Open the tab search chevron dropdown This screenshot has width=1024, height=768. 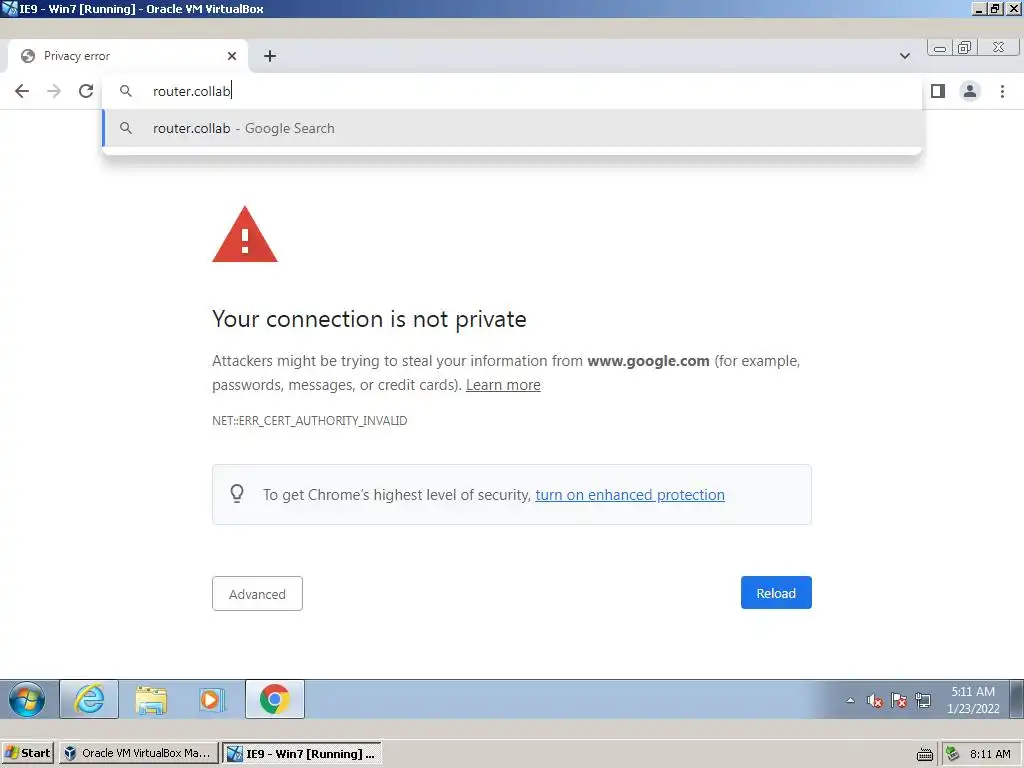coord(904,56)
